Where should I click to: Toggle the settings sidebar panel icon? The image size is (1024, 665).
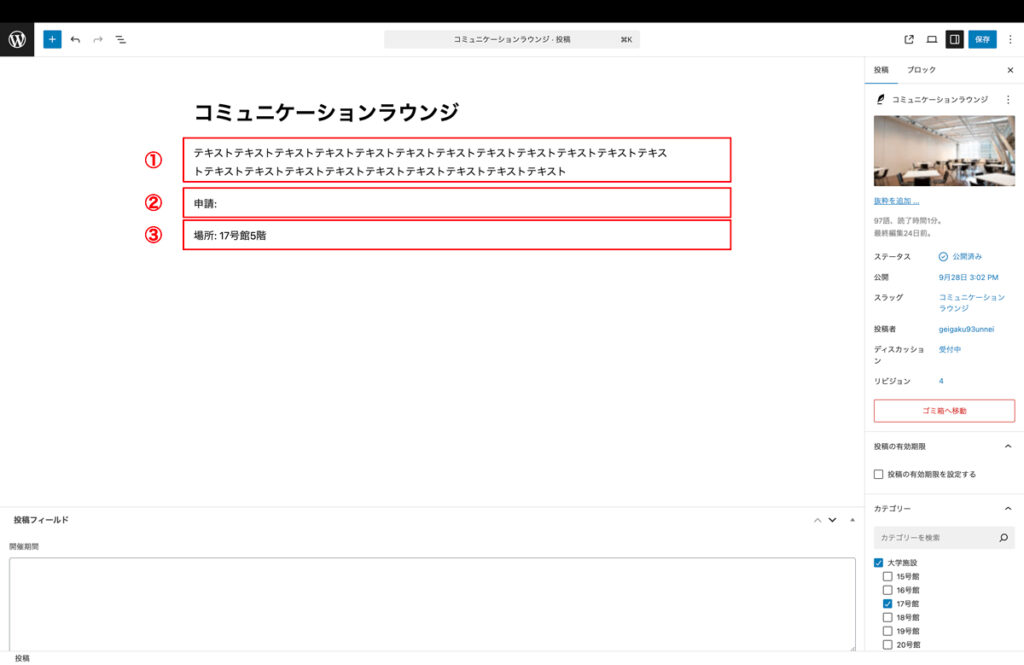(x=954, y=40)
